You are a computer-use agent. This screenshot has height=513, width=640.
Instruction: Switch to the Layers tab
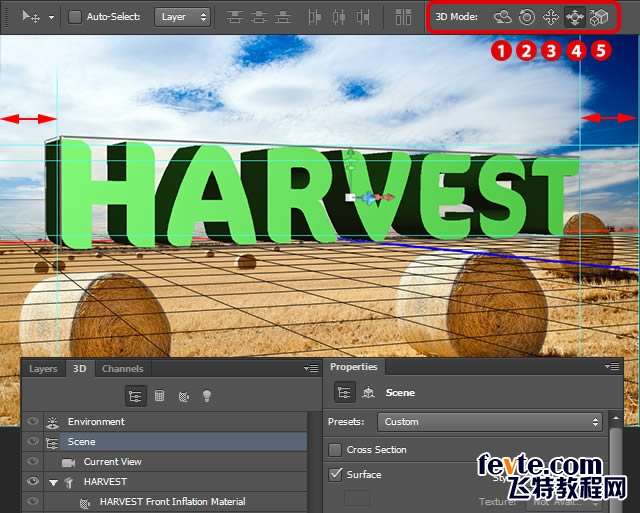43,369
